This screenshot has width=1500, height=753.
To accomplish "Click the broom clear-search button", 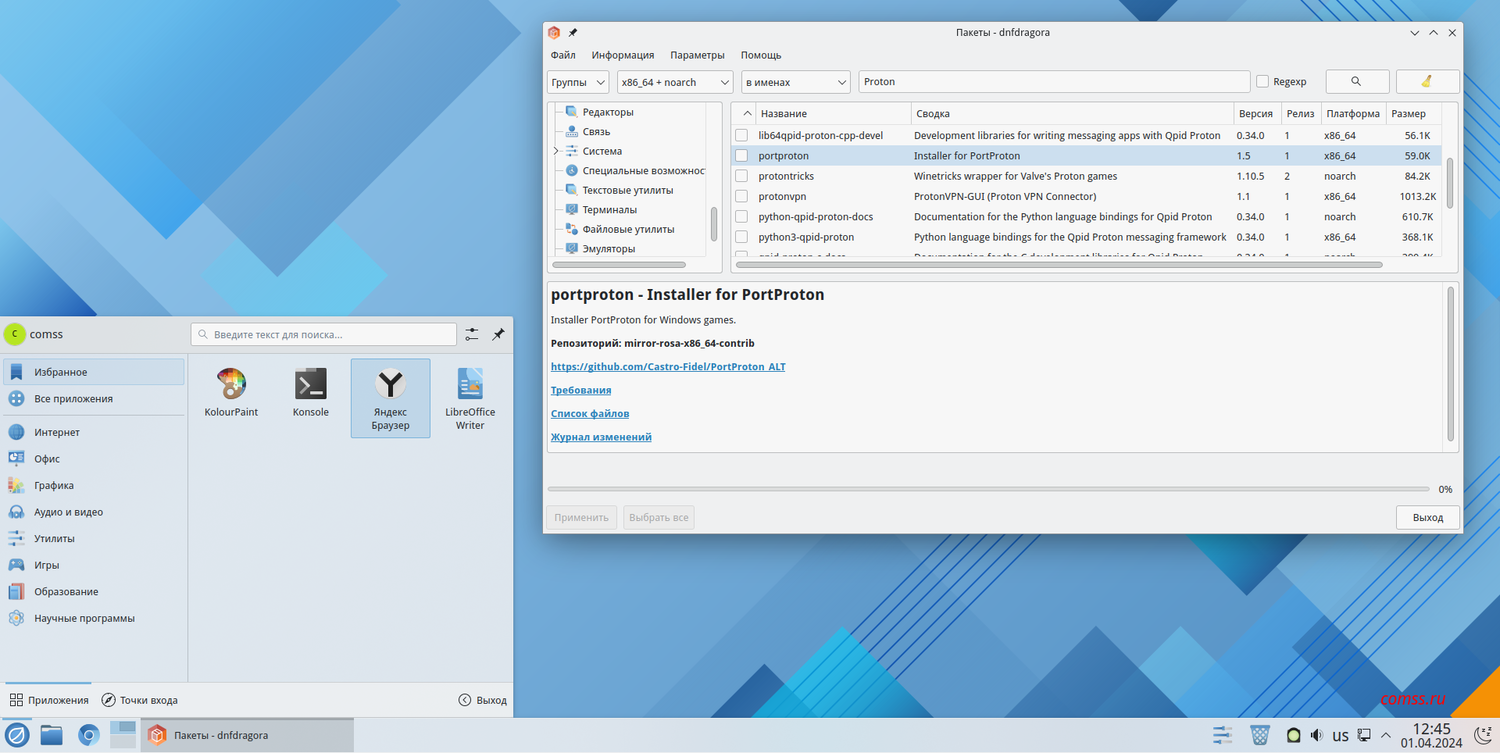I will [x=1428, y=82].
